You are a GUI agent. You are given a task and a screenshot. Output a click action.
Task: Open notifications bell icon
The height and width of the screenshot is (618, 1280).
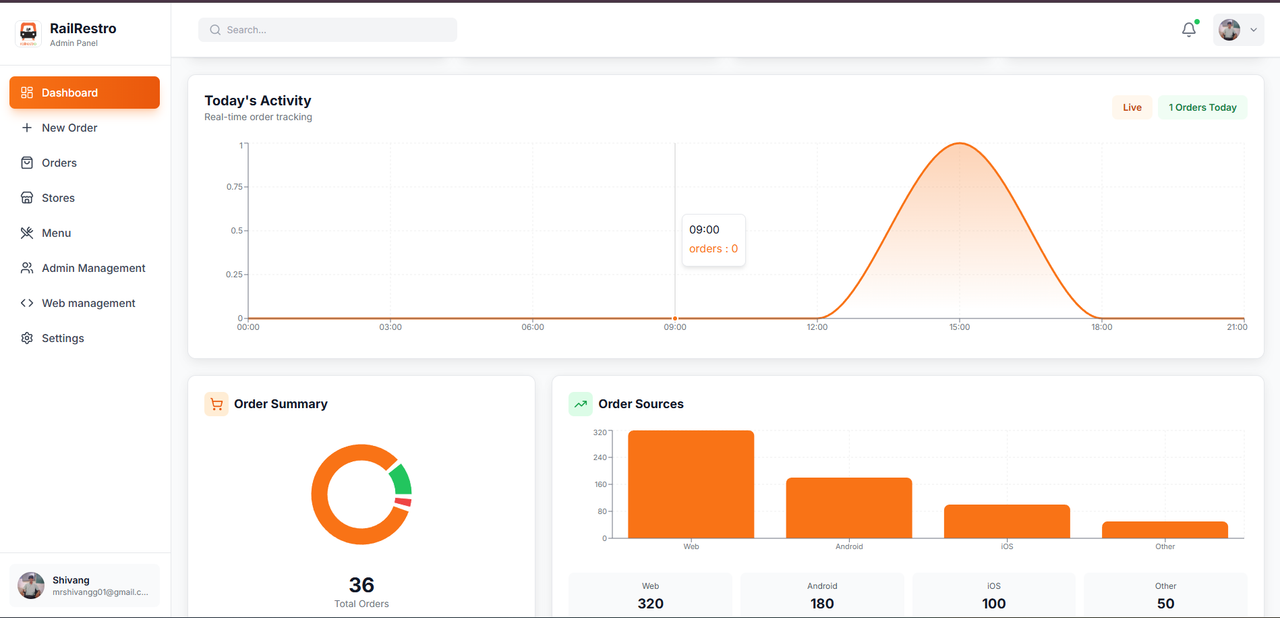click(x=1188, y=30)
